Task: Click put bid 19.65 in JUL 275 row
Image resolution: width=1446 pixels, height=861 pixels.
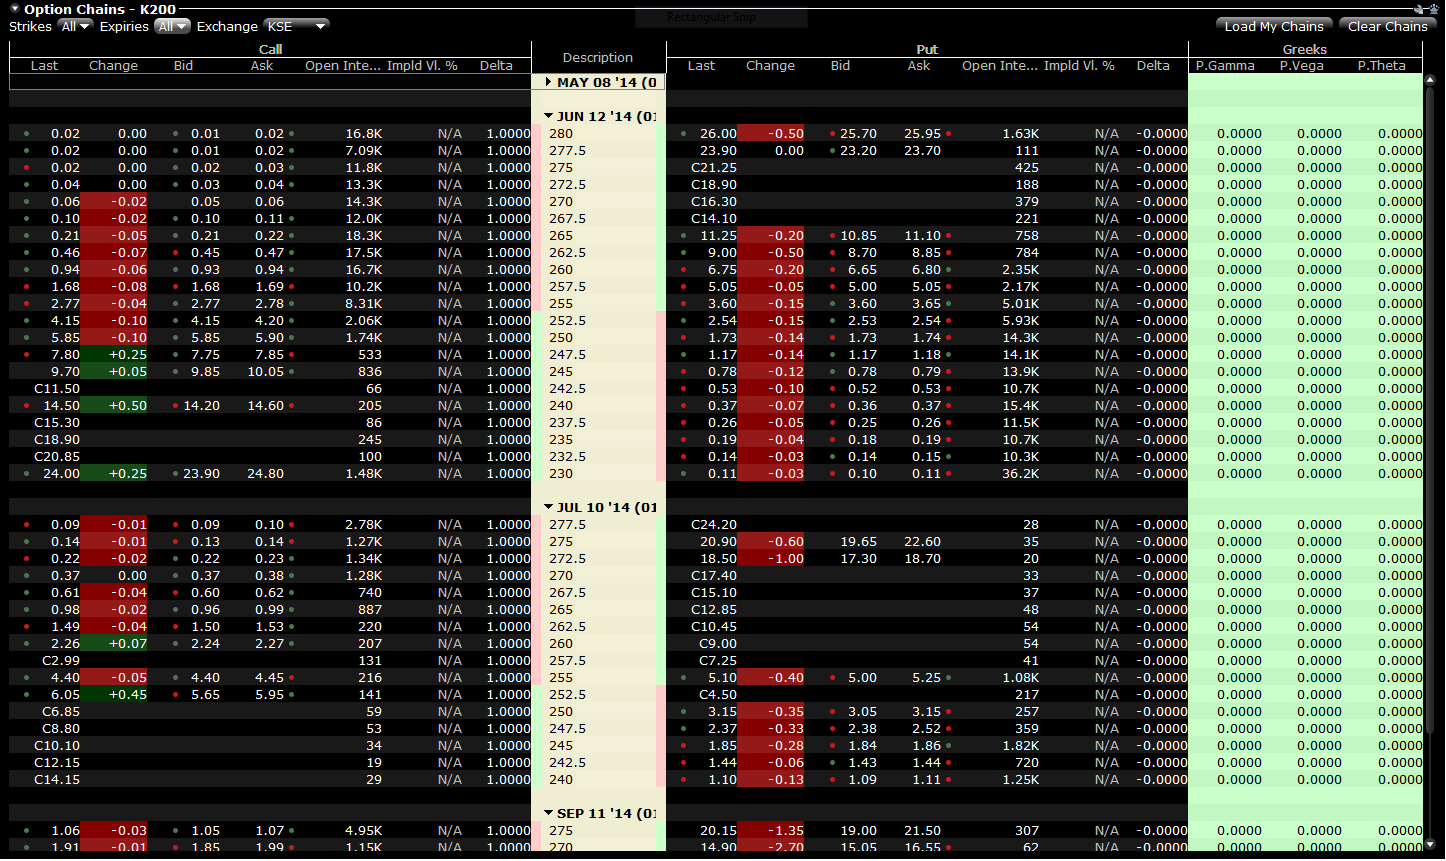Action: (x=859, y=542)
